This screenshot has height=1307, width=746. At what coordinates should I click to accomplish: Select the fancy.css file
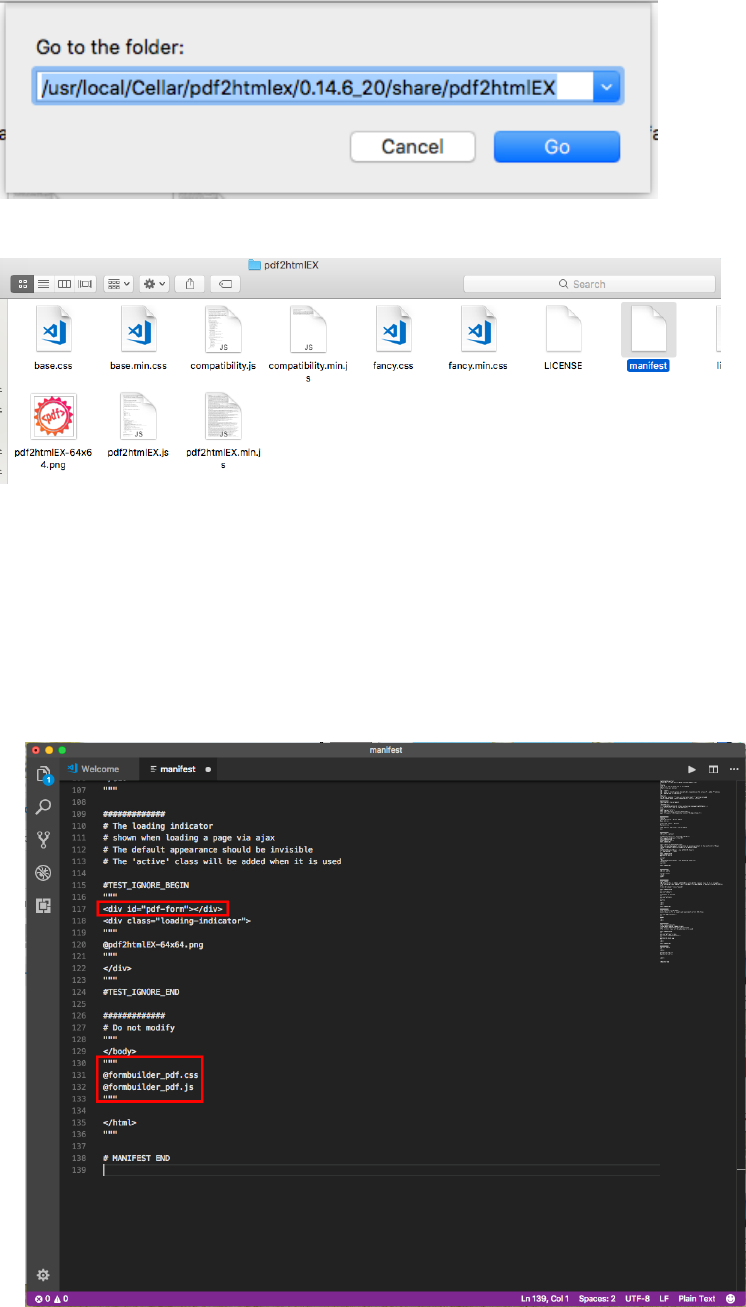pyautogui.click(x=393, y=339)
